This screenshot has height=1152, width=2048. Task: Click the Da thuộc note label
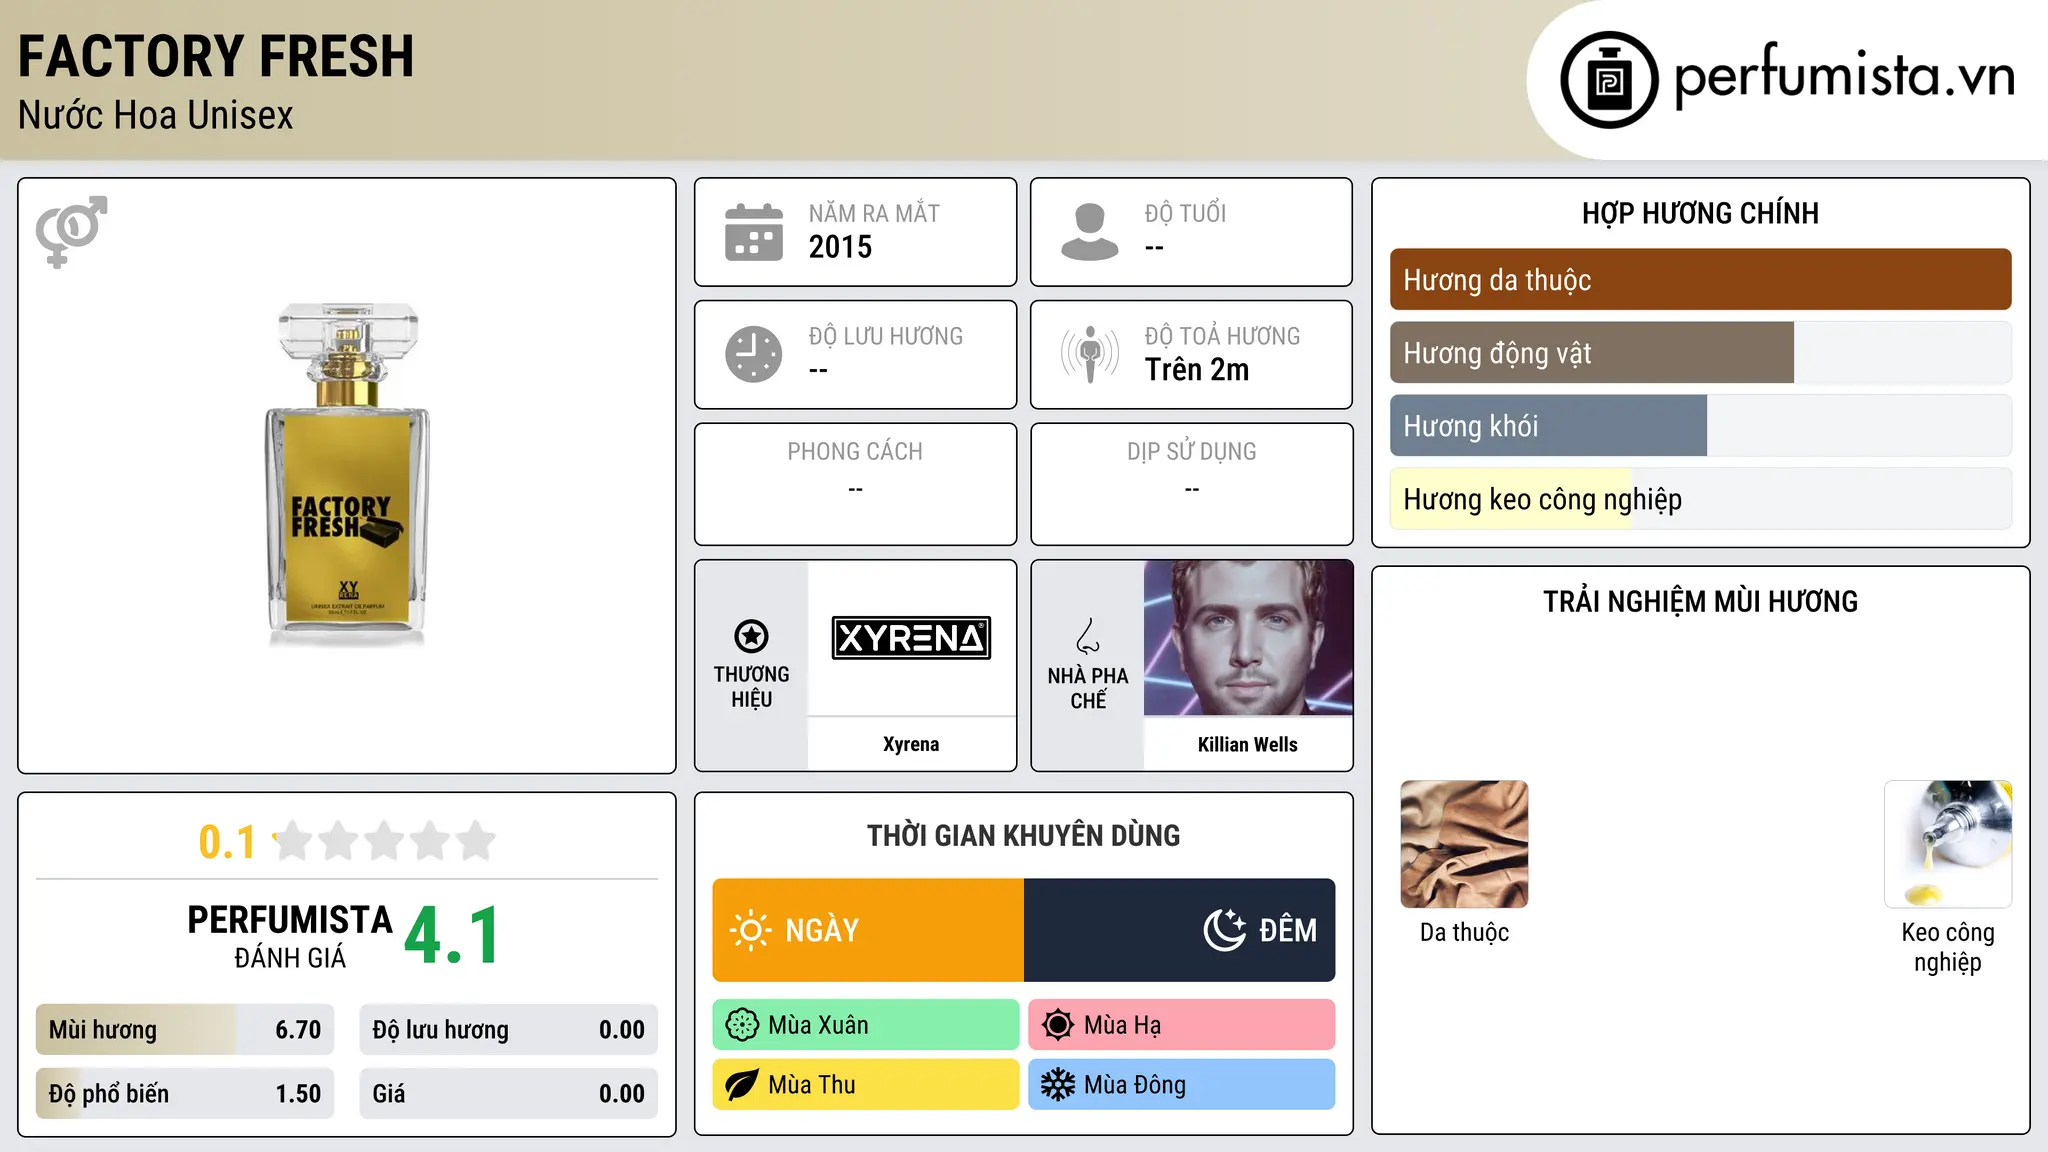[x=1464, y=932]
